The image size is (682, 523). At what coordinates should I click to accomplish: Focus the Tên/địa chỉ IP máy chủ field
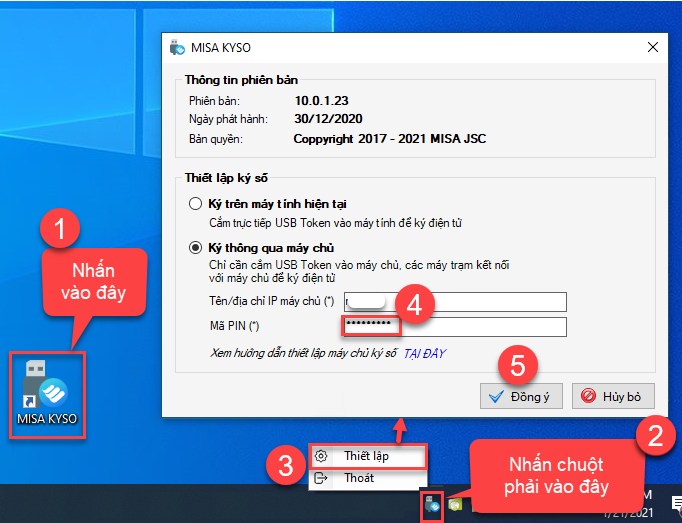point(455,302)
